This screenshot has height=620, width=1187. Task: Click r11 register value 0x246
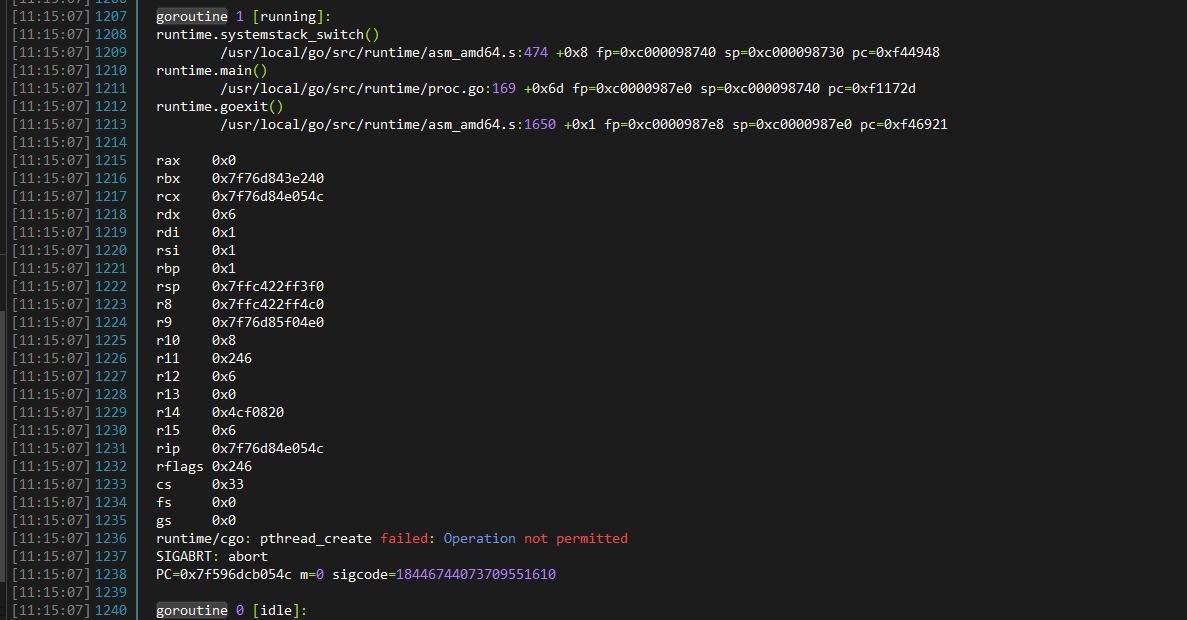pyautogui.click(x=232, y=358)
